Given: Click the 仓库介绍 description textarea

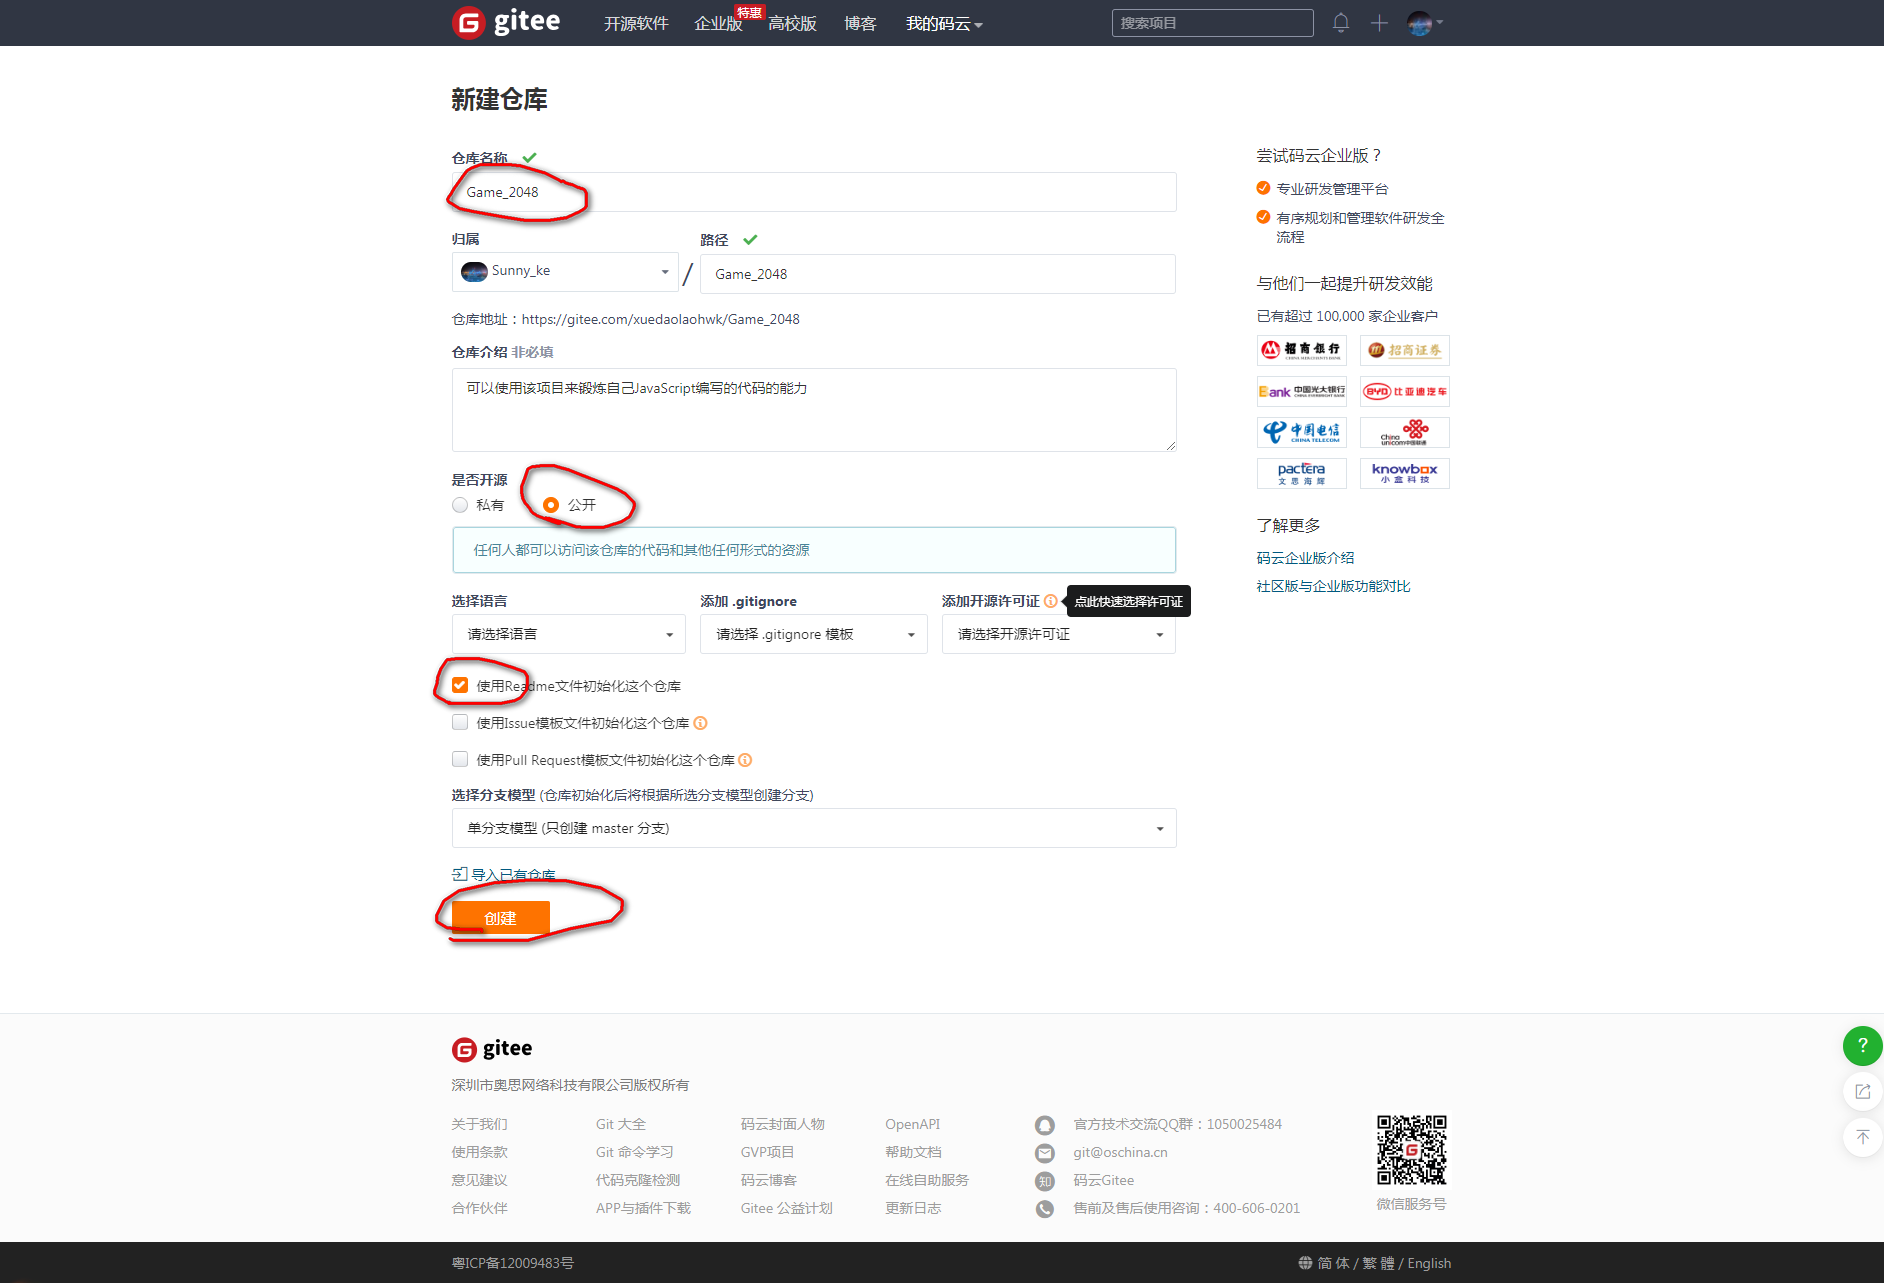Looking at the screenshot, I should [814, 410].
